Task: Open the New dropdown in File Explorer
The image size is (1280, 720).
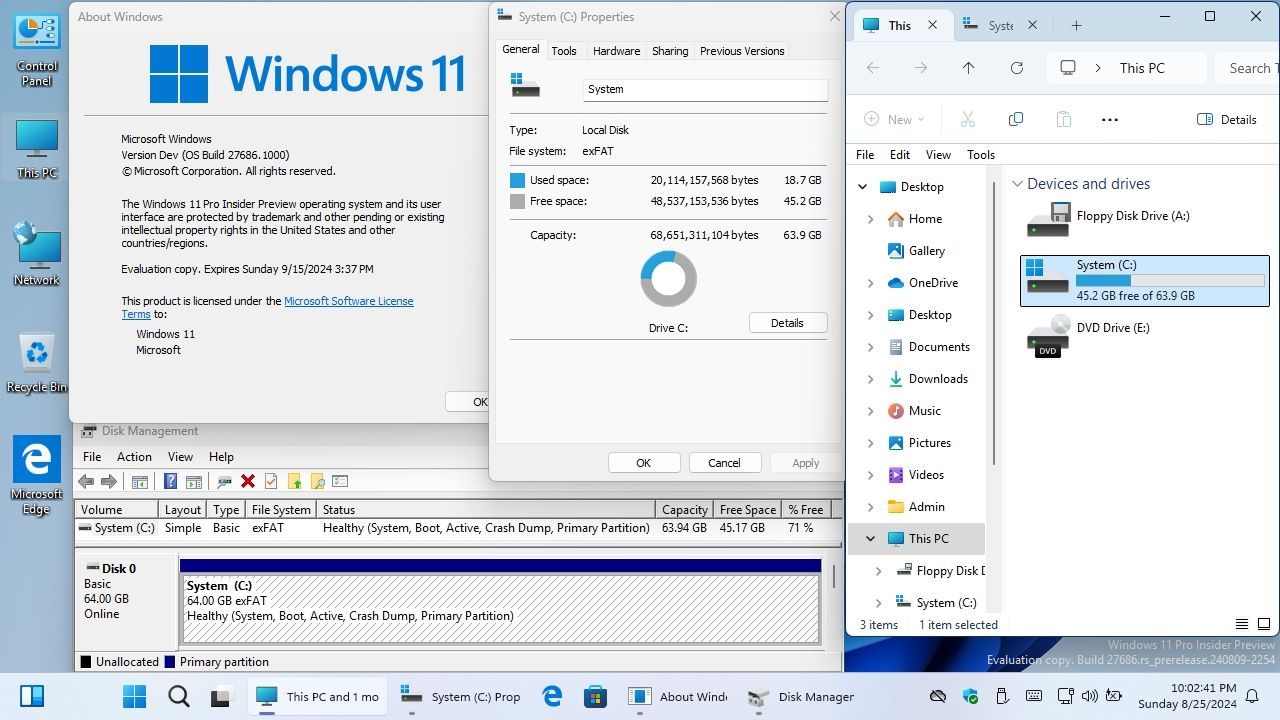Action: [895, 119]
